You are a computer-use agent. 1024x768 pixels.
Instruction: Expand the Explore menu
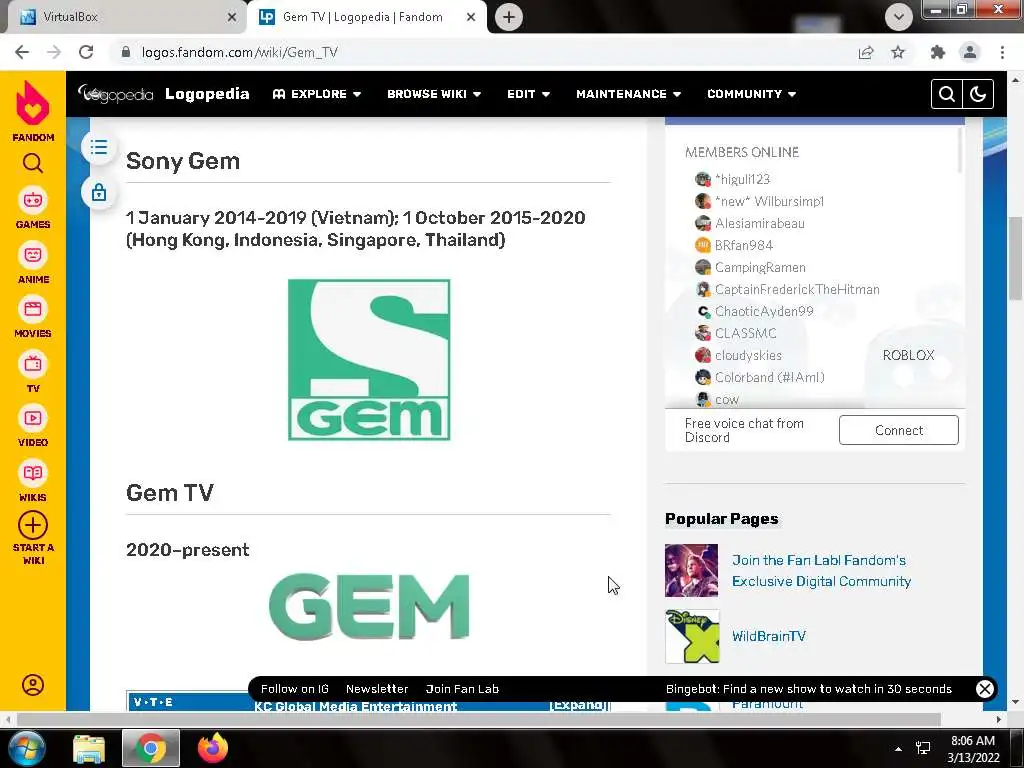pyautogui.click(x=317, y=94)
